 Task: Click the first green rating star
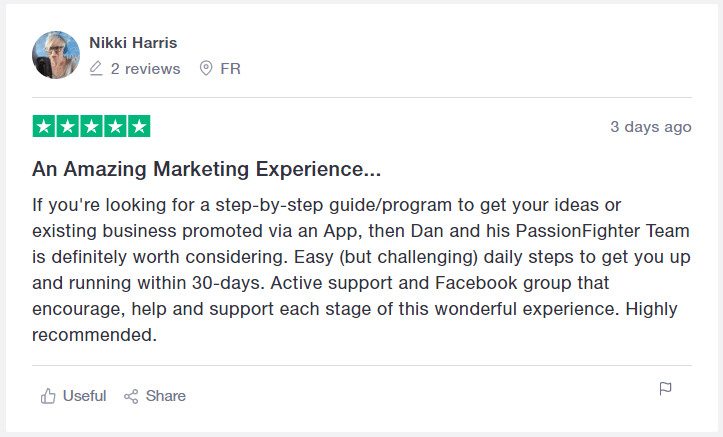pyautogui.click(x=44, y=127)
